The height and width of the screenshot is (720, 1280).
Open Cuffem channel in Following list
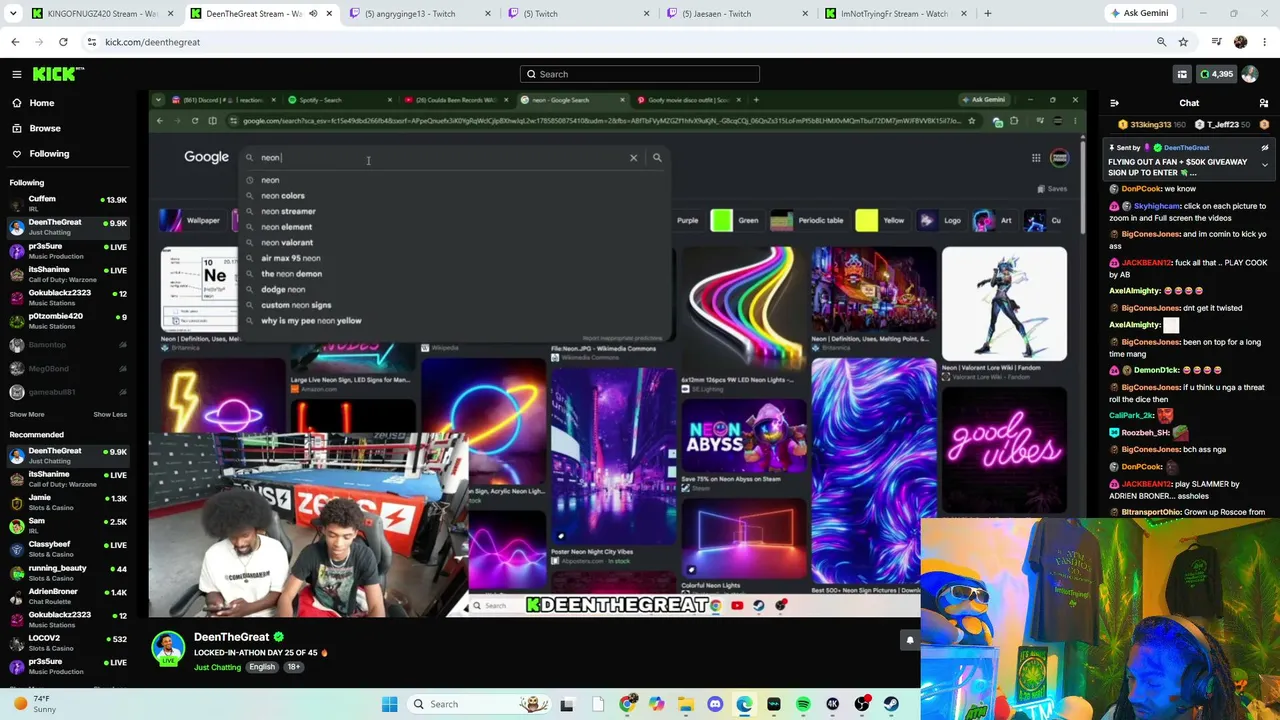[x=68, y=203]
